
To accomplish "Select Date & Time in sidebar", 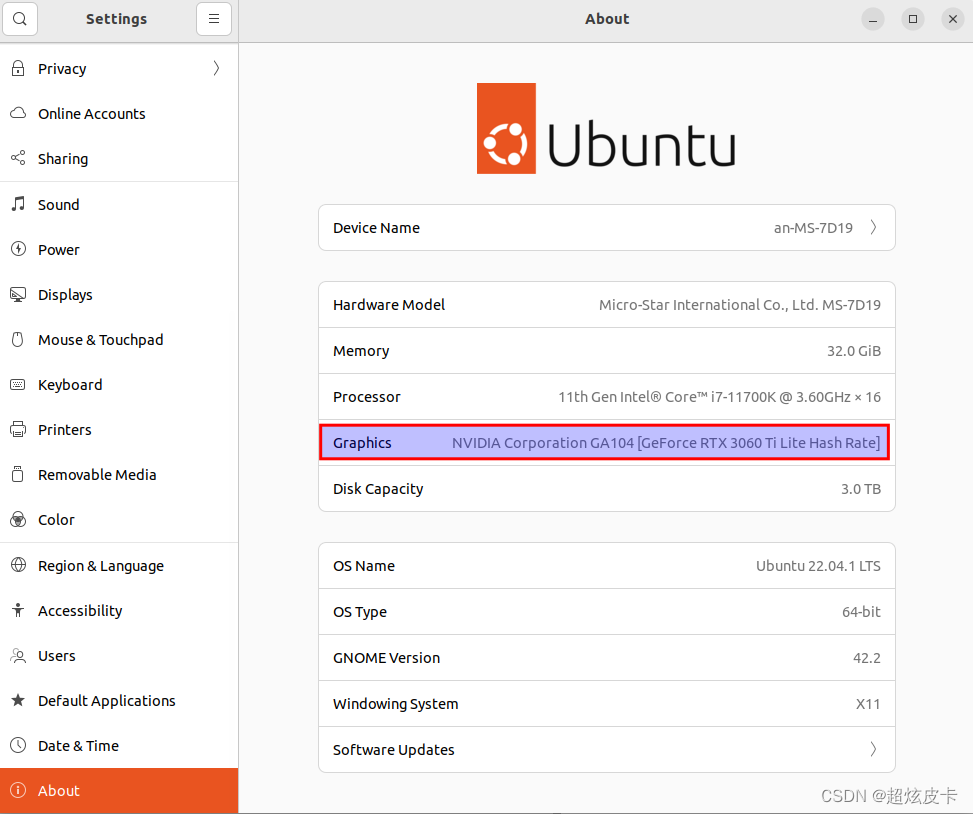I will (x=78, y=746).
